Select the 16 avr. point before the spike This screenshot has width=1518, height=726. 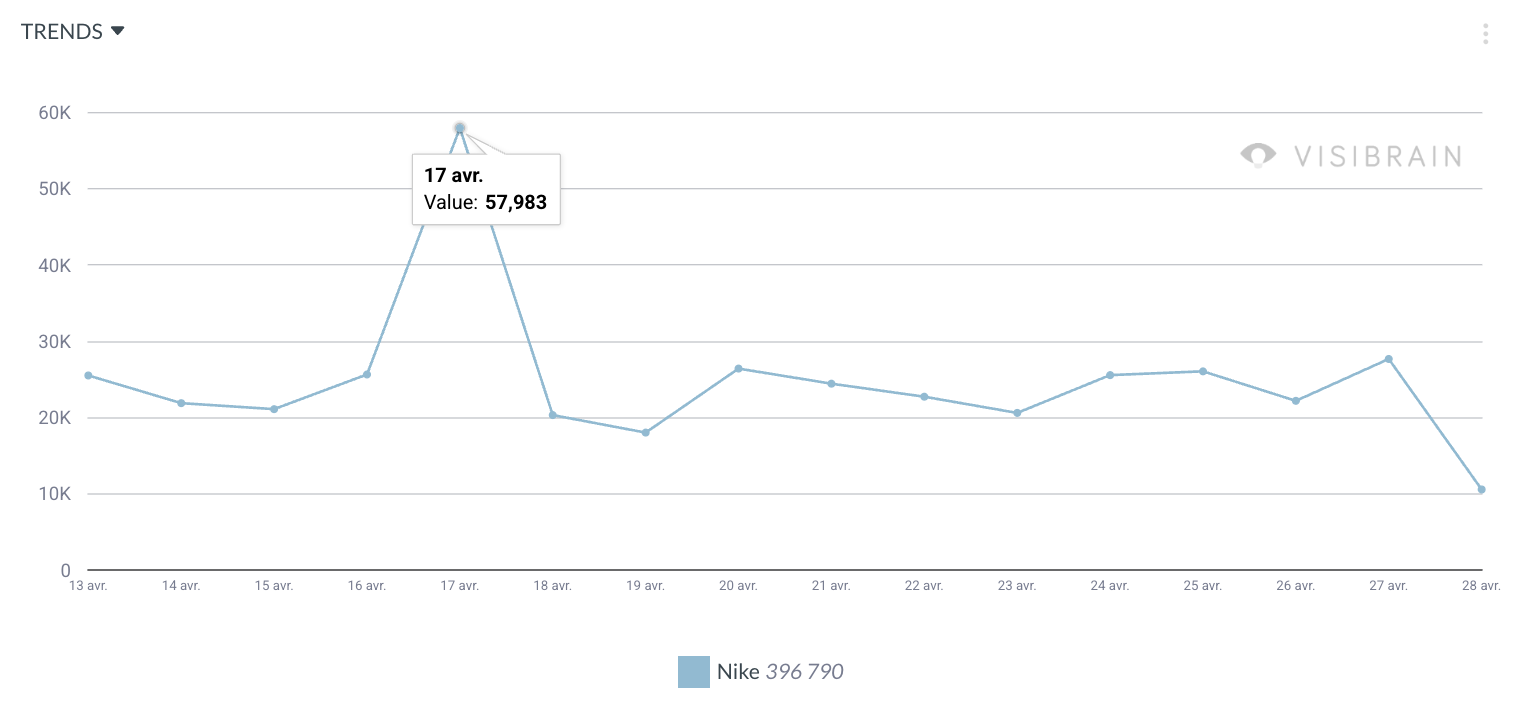point(367,375)
